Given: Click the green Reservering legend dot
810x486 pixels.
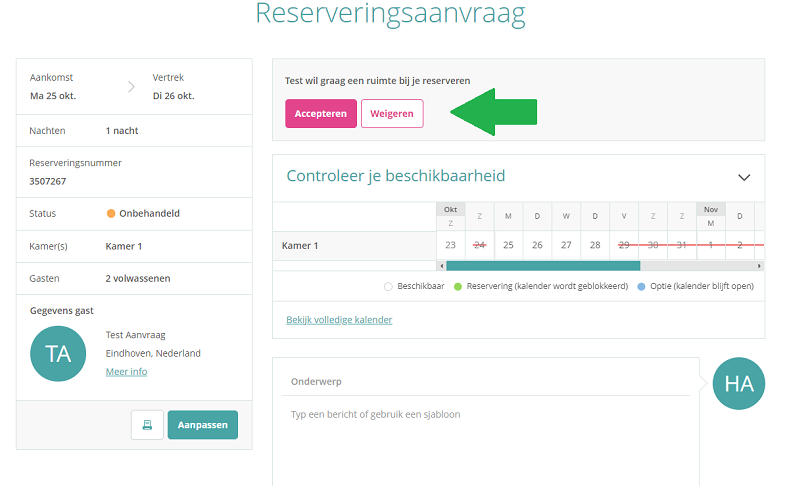Looking at the screenshot, I should 458,287.
